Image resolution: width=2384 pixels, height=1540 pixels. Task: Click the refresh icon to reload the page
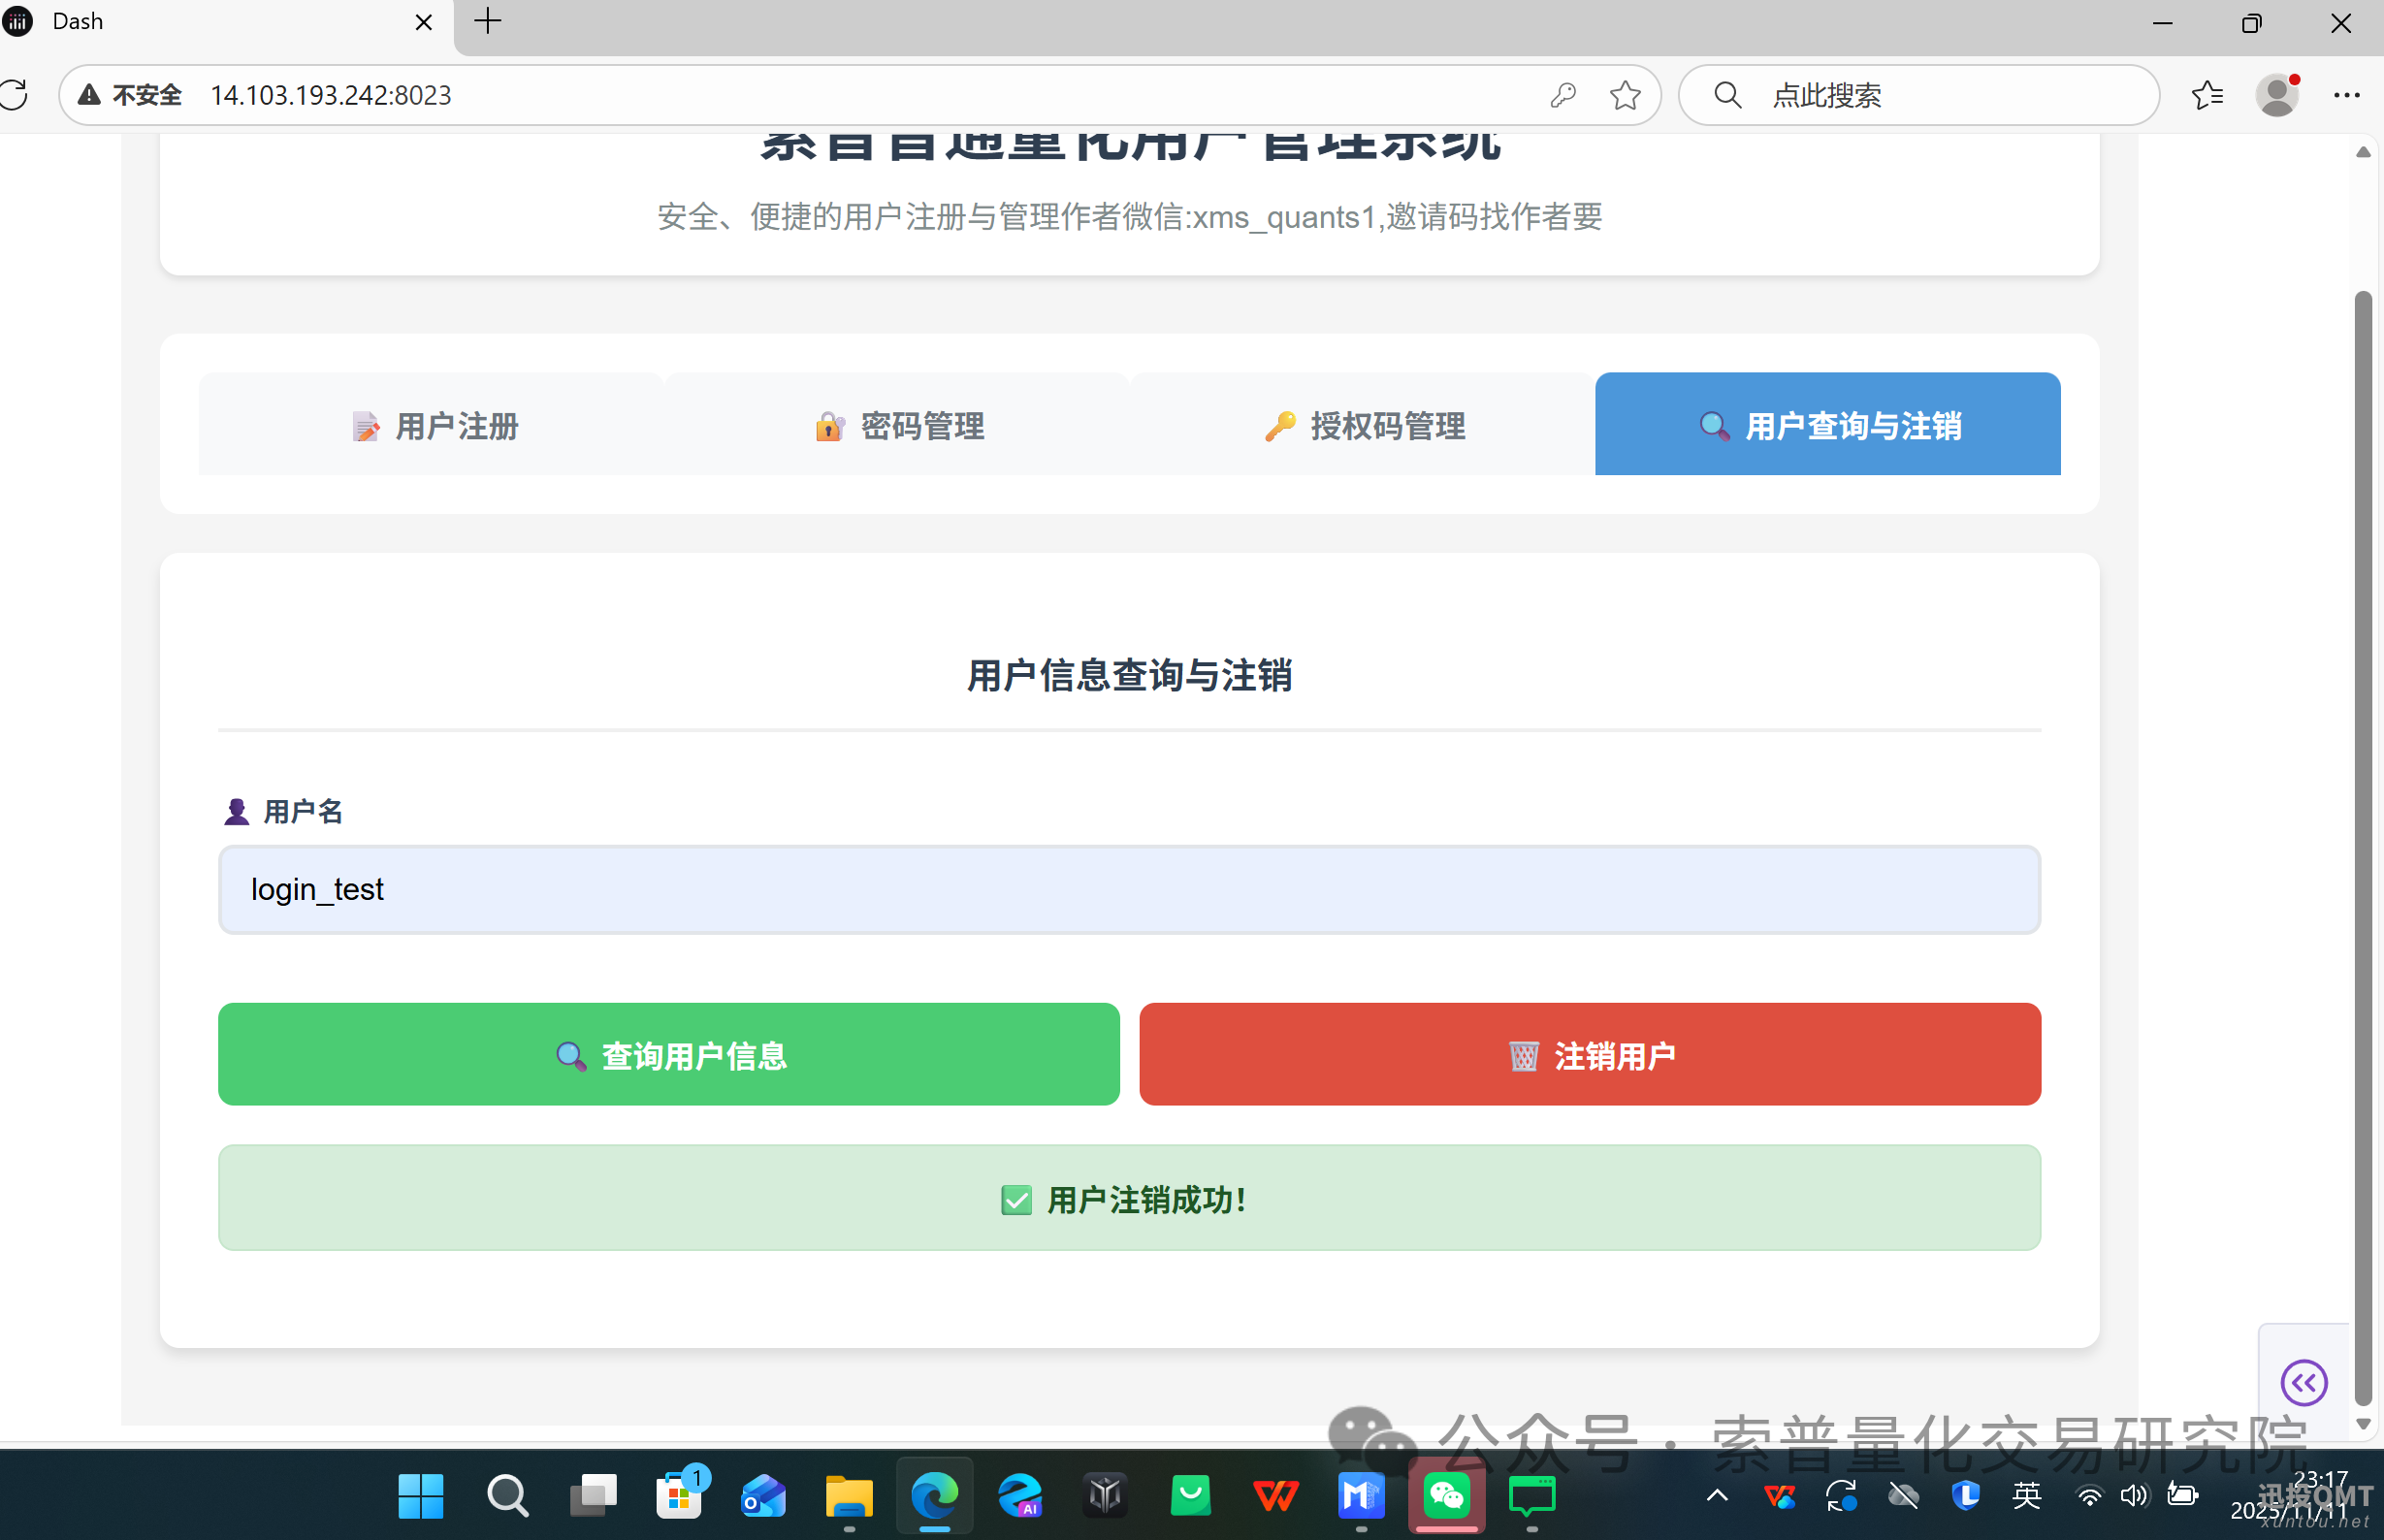[x=15, y=95]
